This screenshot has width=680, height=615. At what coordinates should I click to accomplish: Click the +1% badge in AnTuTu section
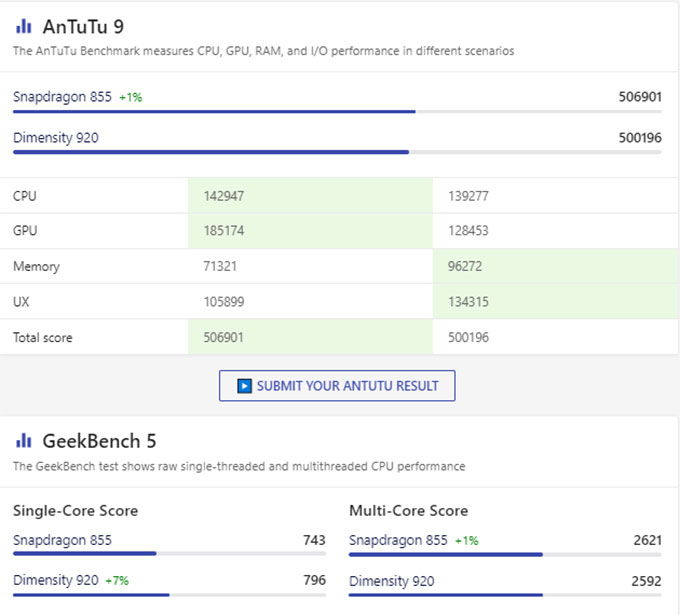pos(131,97)
